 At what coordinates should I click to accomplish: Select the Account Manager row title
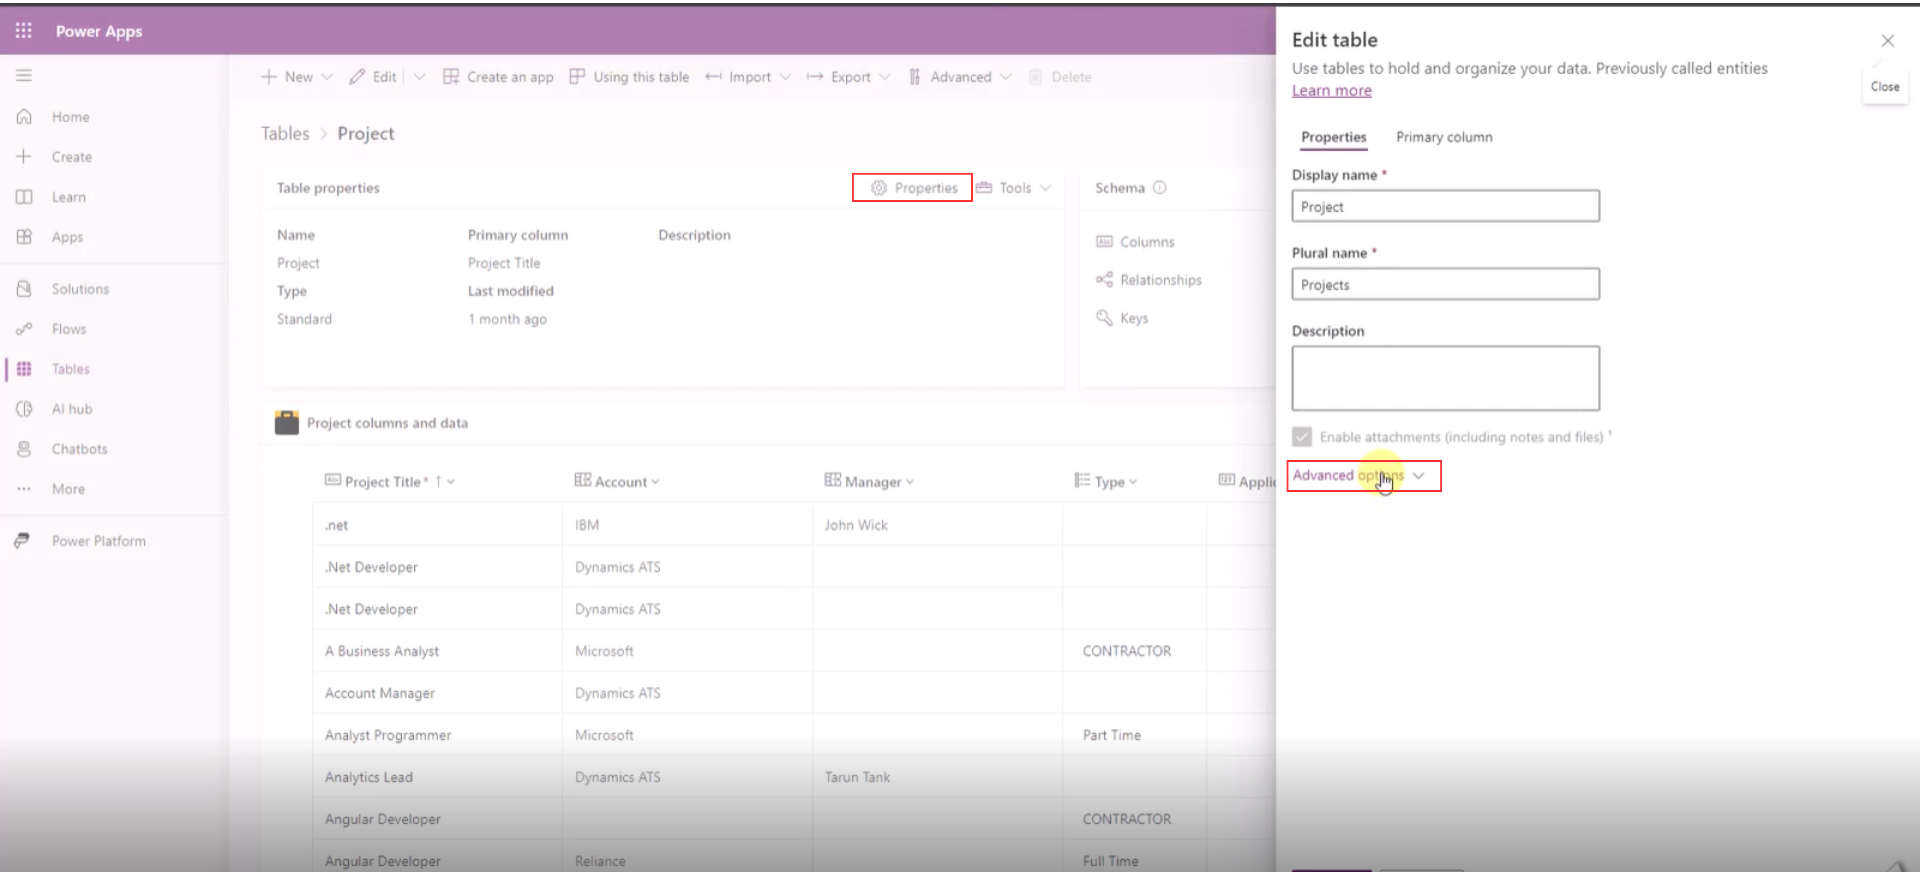coord(379,693)
